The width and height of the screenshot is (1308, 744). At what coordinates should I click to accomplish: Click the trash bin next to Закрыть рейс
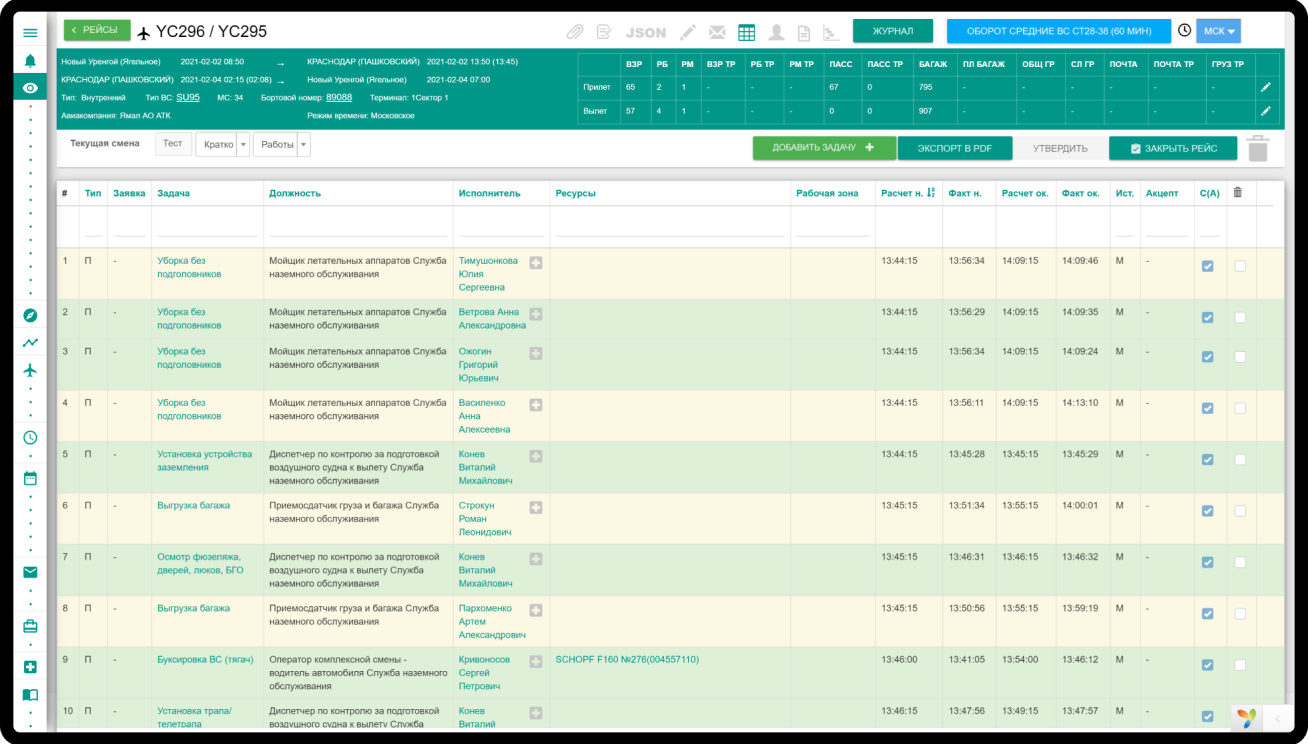[x=1258, y=149]
